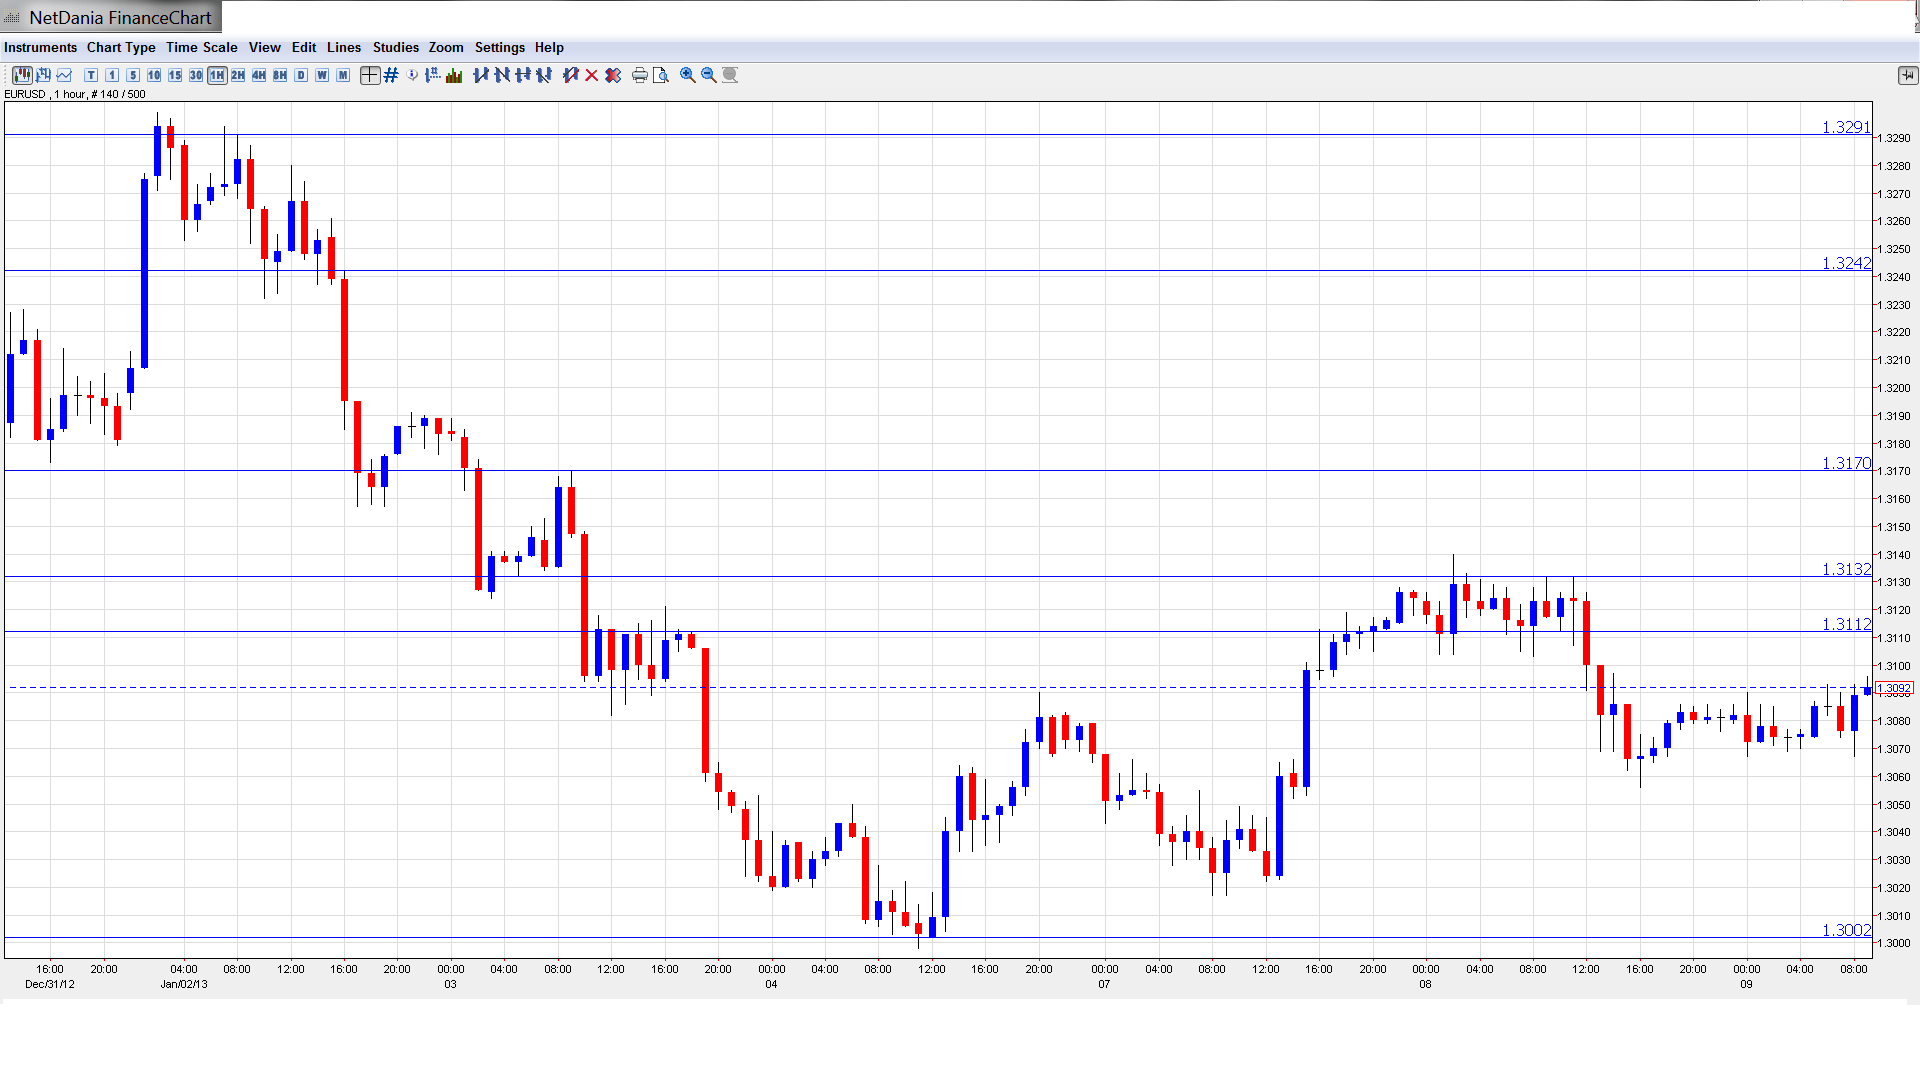Viewport: 1920px width, 1080px height.
Task: Toggle the grid lines button
Action: pyautogui.click(x=391, y=75)
